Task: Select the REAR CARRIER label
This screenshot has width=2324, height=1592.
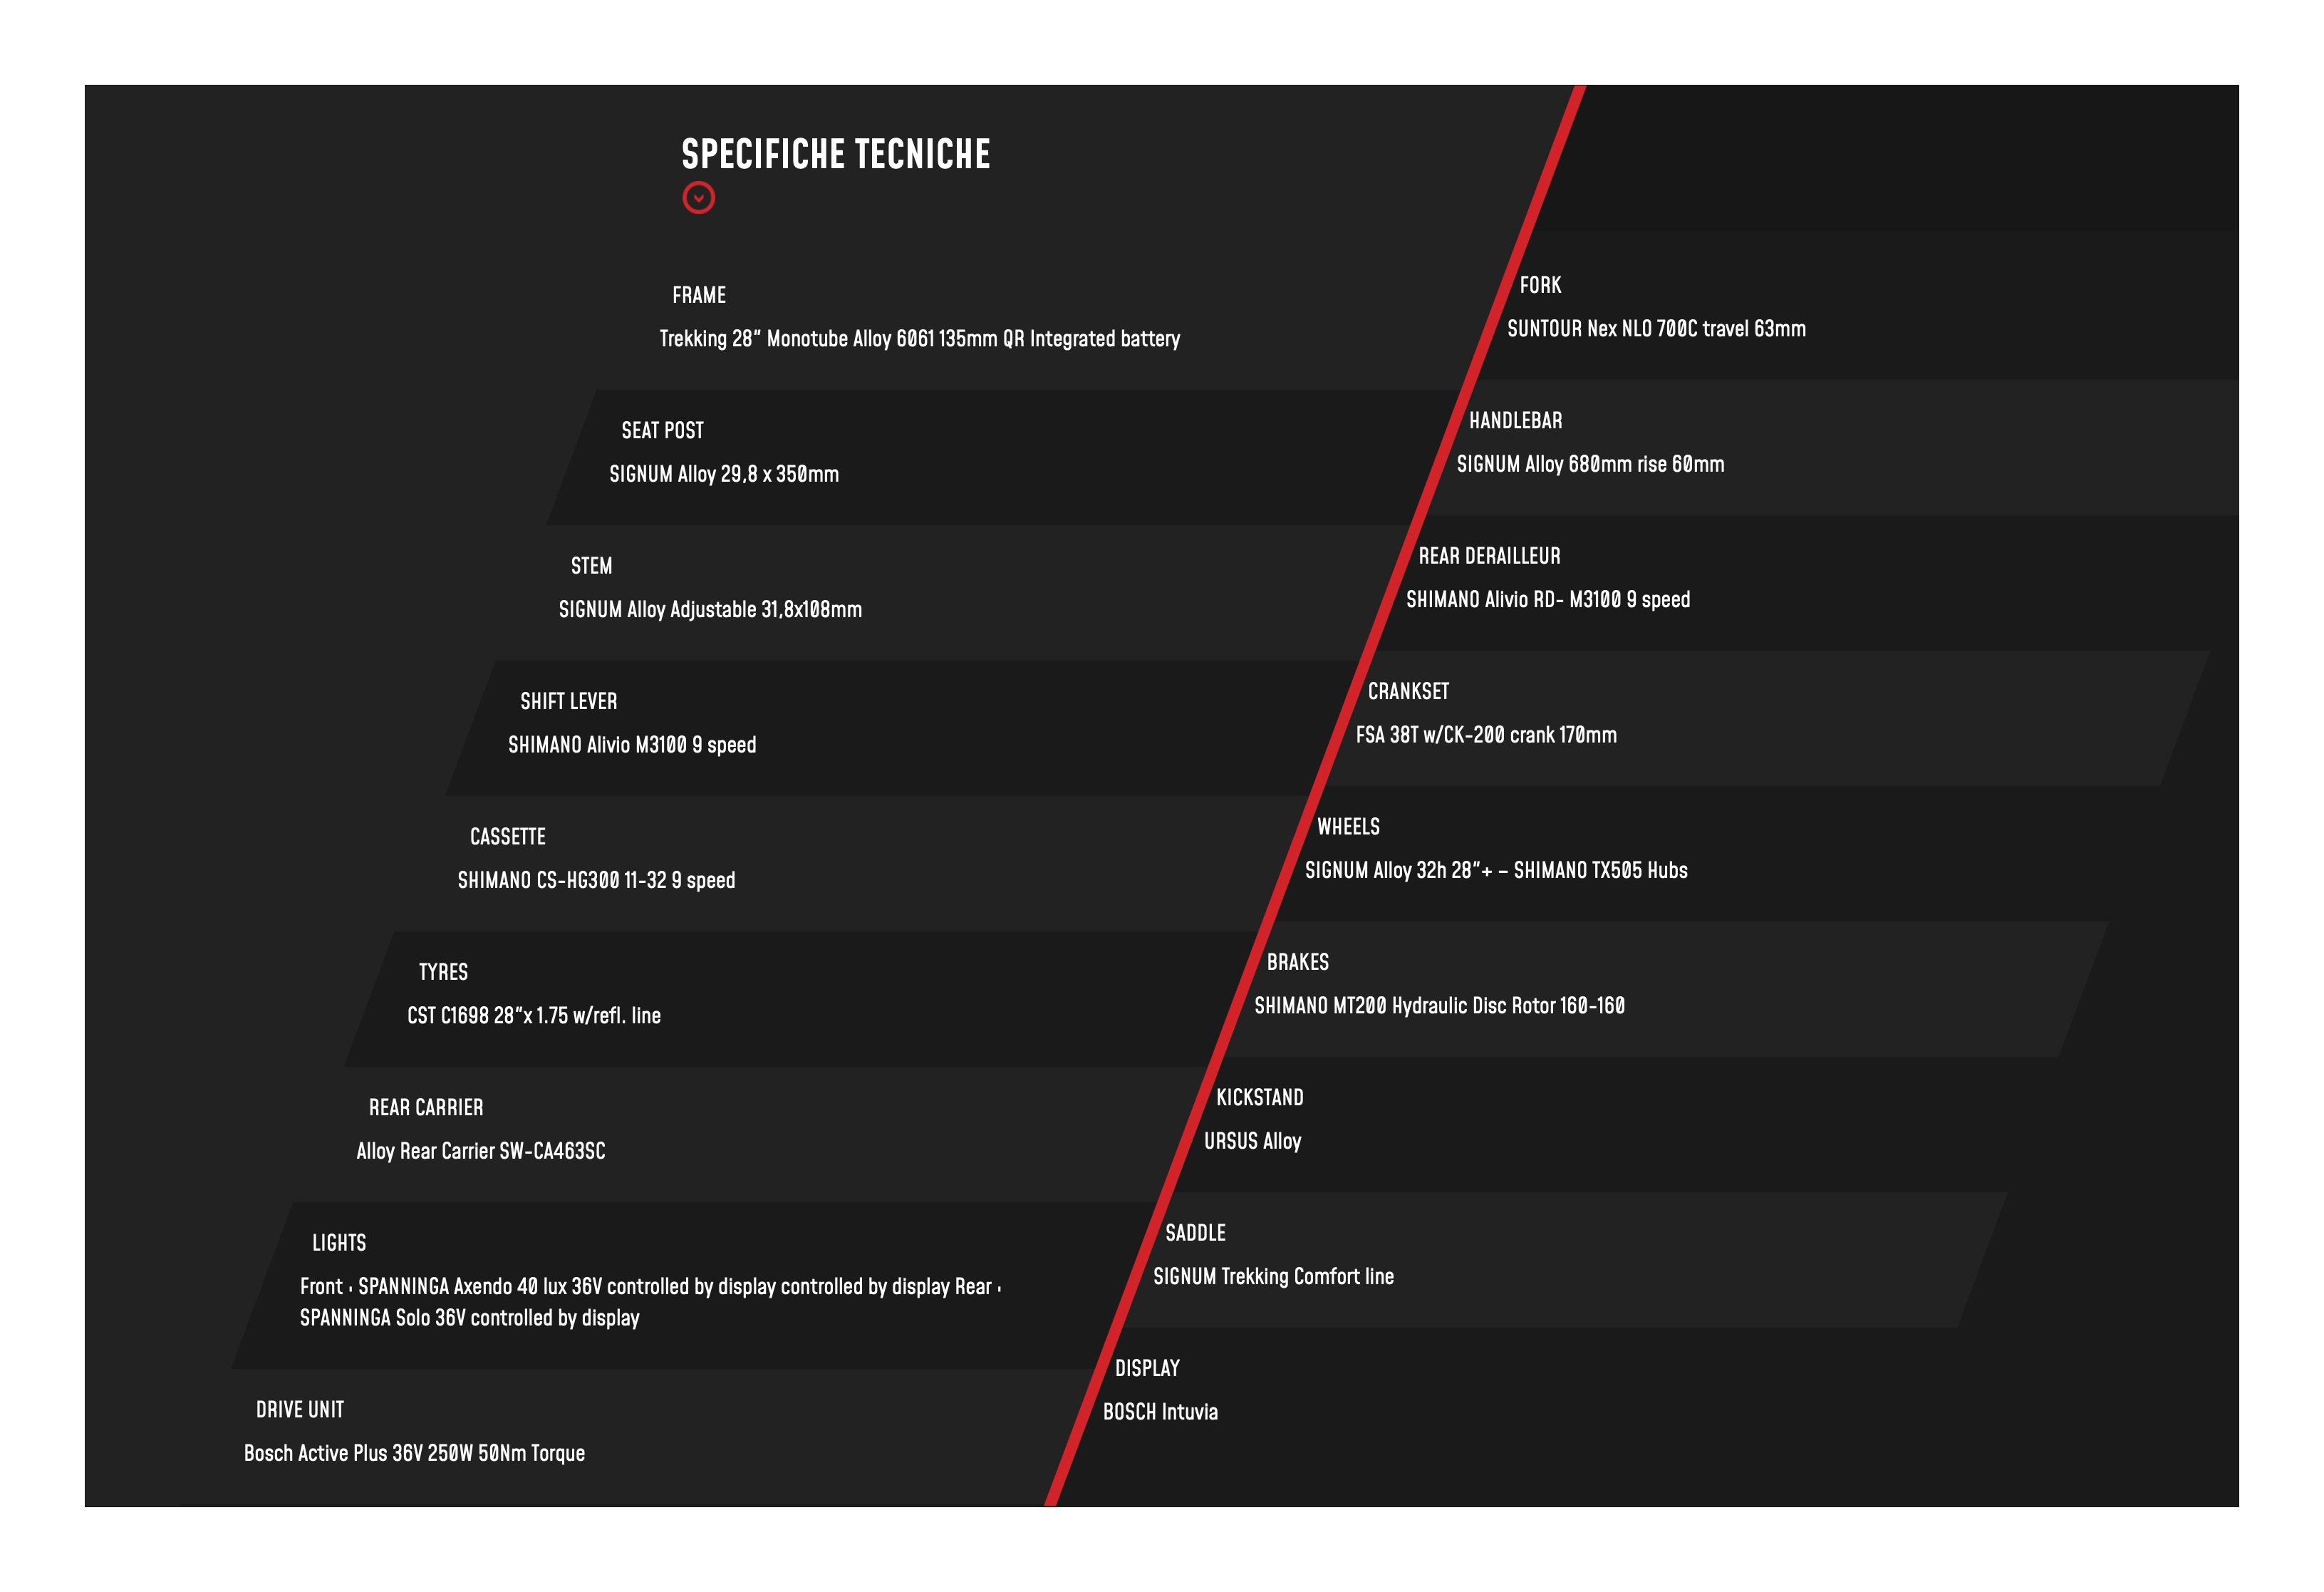Action: 425,1108
